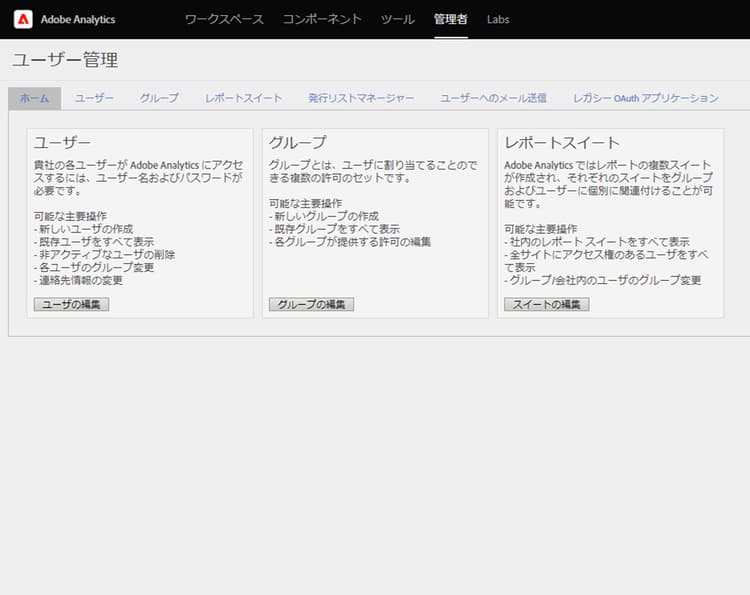
Task: Click the text 各ユーザのグループ変更
Action: (x=97, y=267)
